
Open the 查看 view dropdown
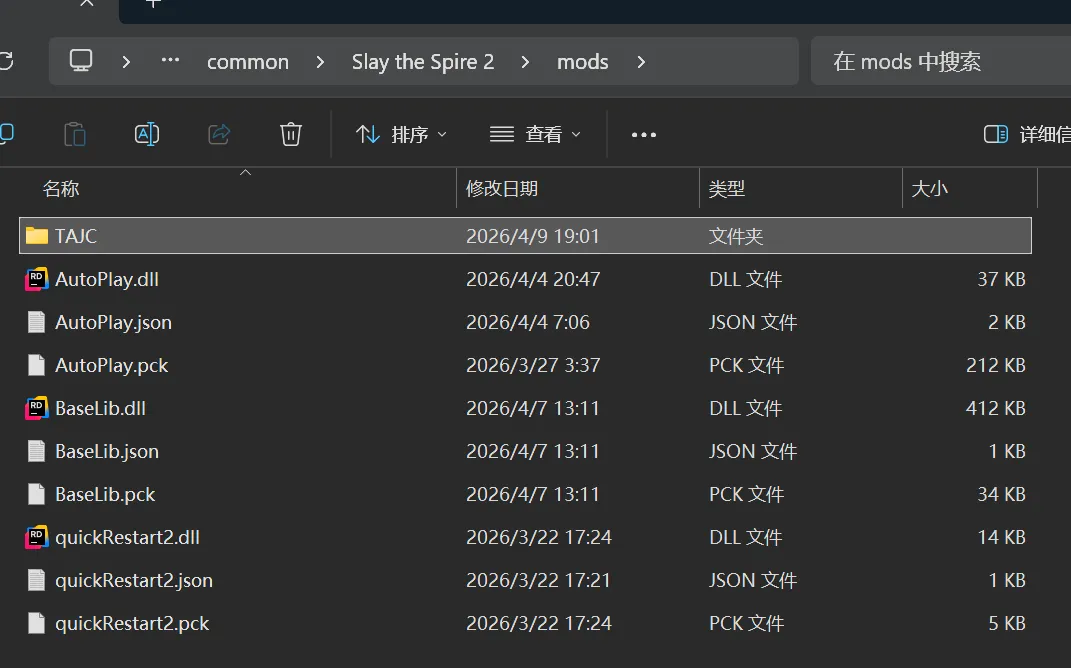click(535, 134)
